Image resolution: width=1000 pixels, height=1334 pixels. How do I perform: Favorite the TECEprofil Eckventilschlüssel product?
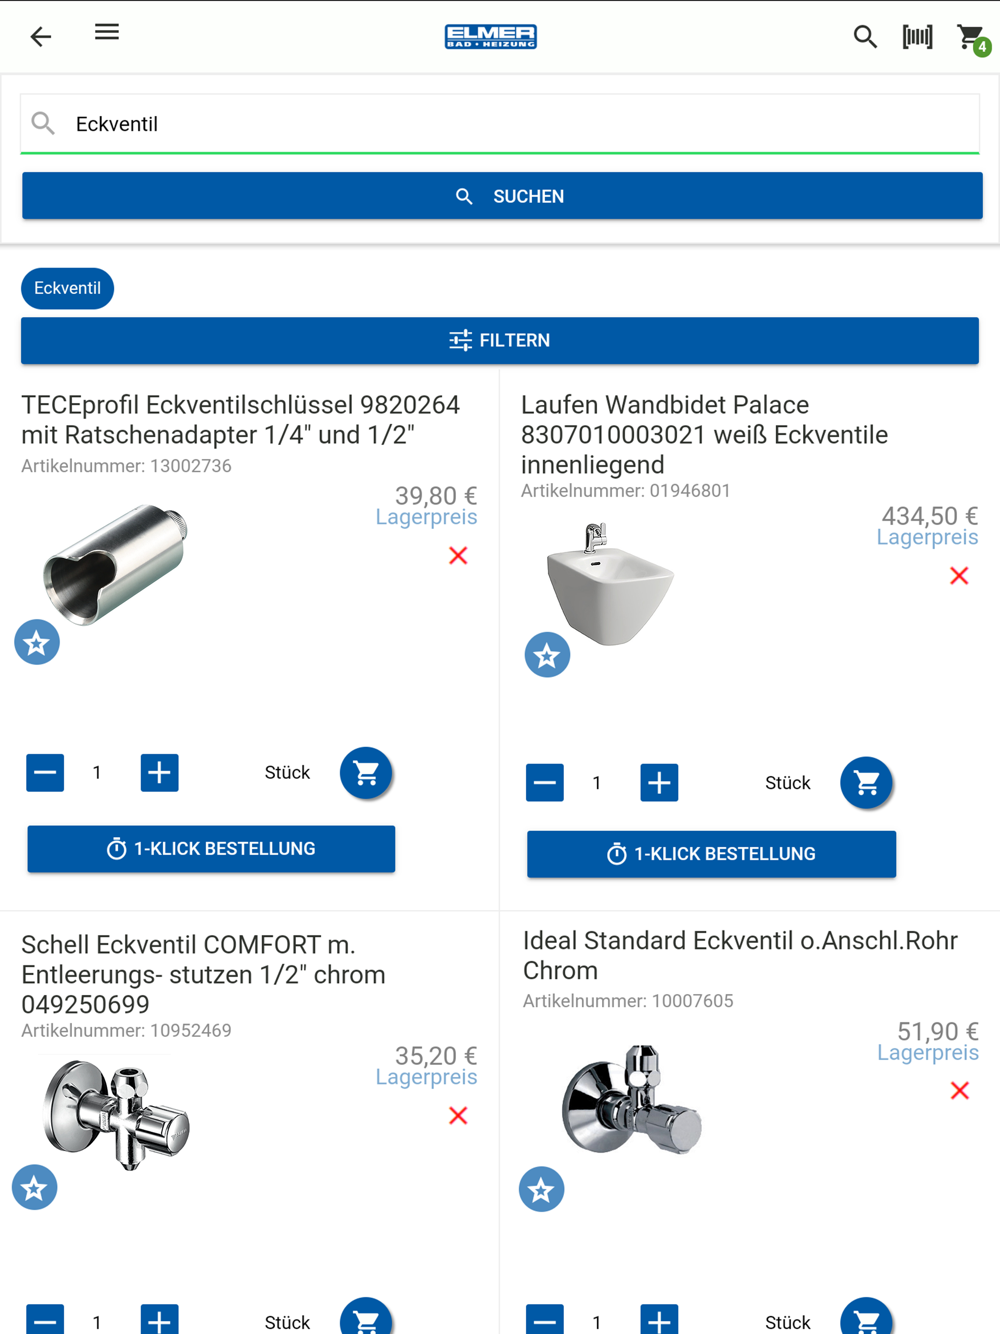pos(37,643)
